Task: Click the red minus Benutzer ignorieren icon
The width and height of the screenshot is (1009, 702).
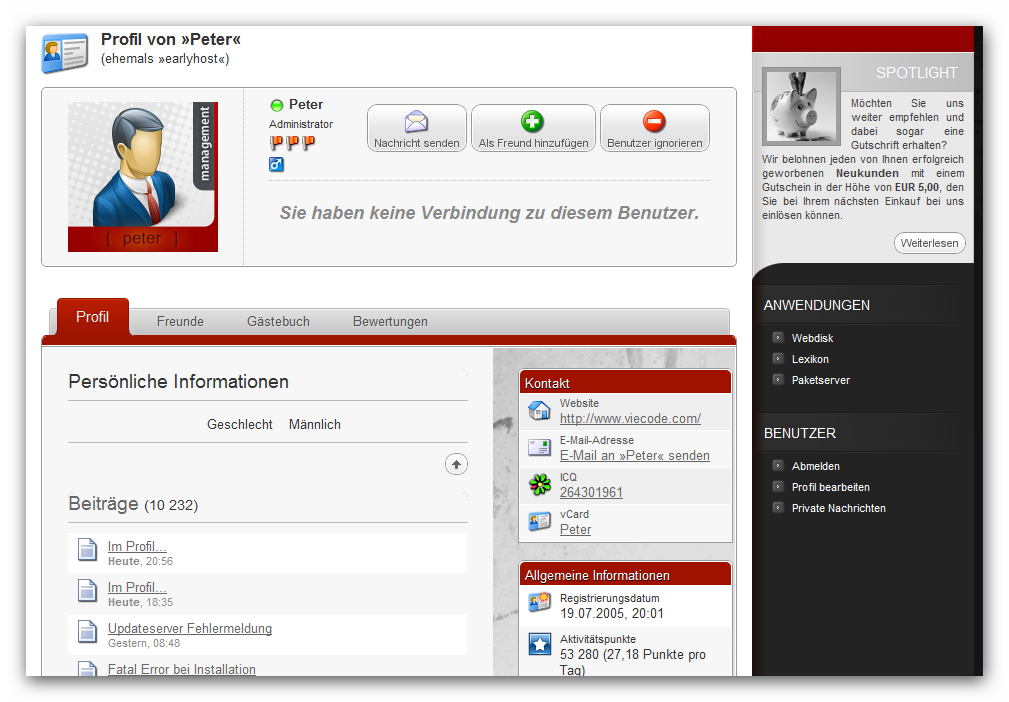Action: coord(654,122)
